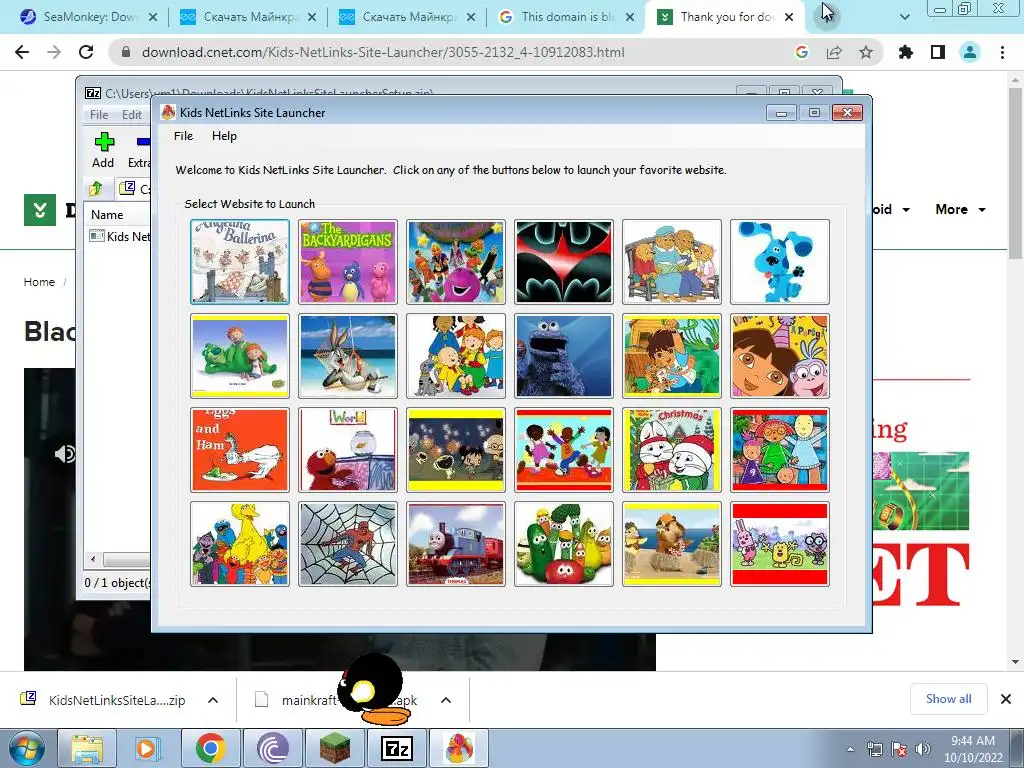Select the Wonder Pets hamster tile
Image resolution: width=1024 pixels, height=768 pixels.
point(672,543)
